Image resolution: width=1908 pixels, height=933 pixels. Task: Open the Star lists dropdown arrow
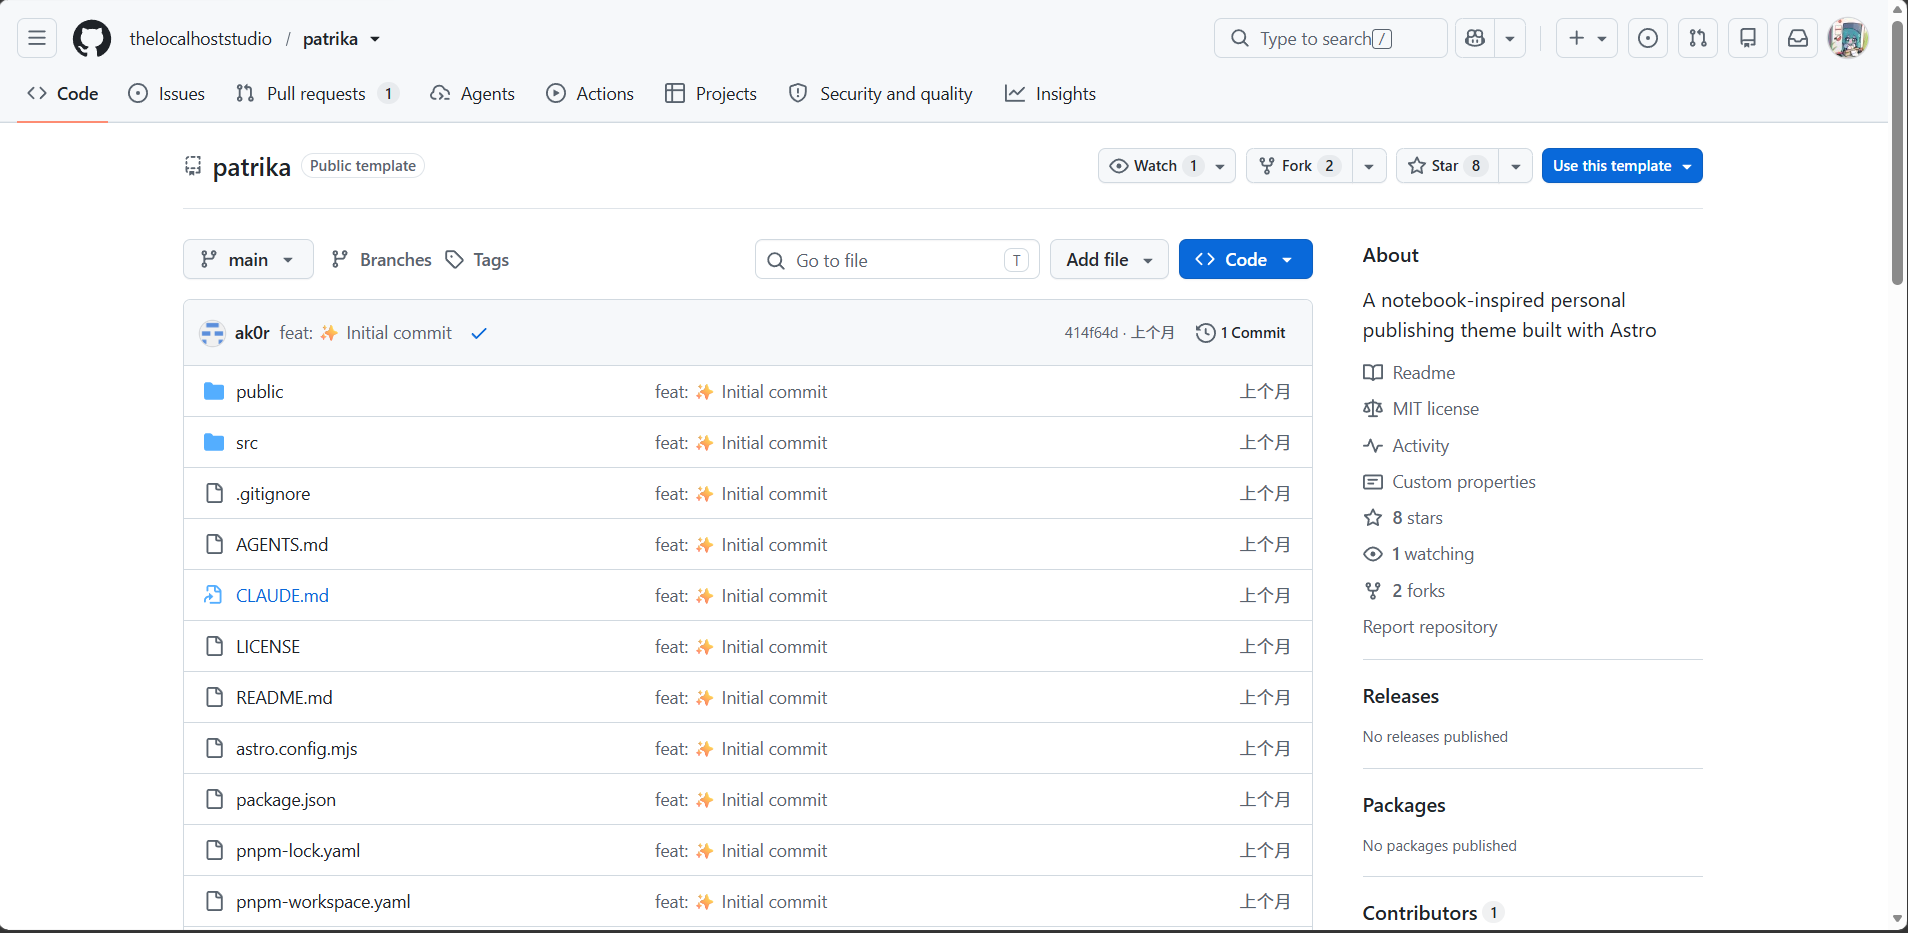1516,166
